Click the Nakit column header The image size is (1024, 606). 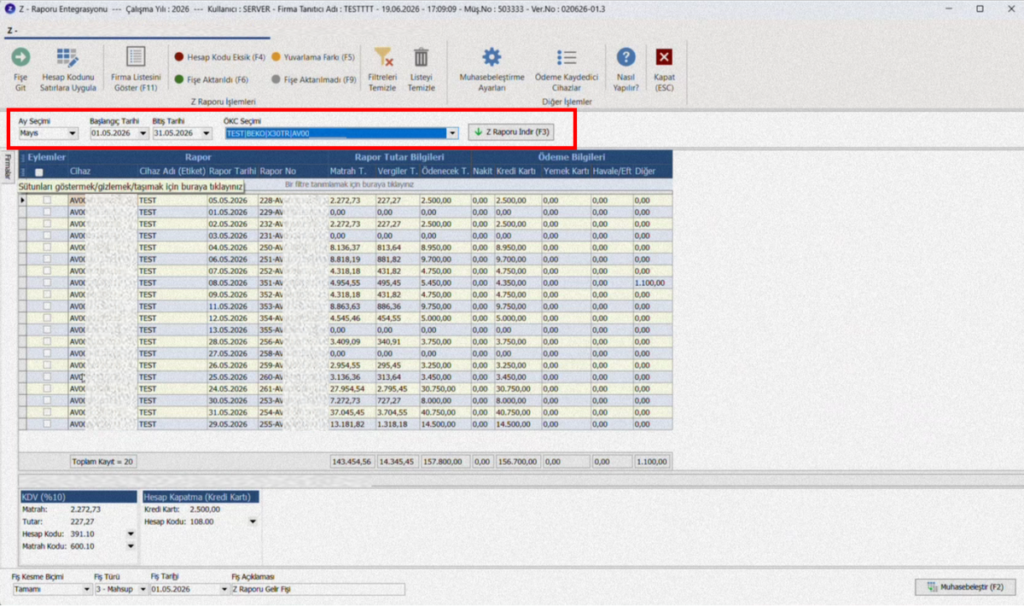click(x=483, y=171)
